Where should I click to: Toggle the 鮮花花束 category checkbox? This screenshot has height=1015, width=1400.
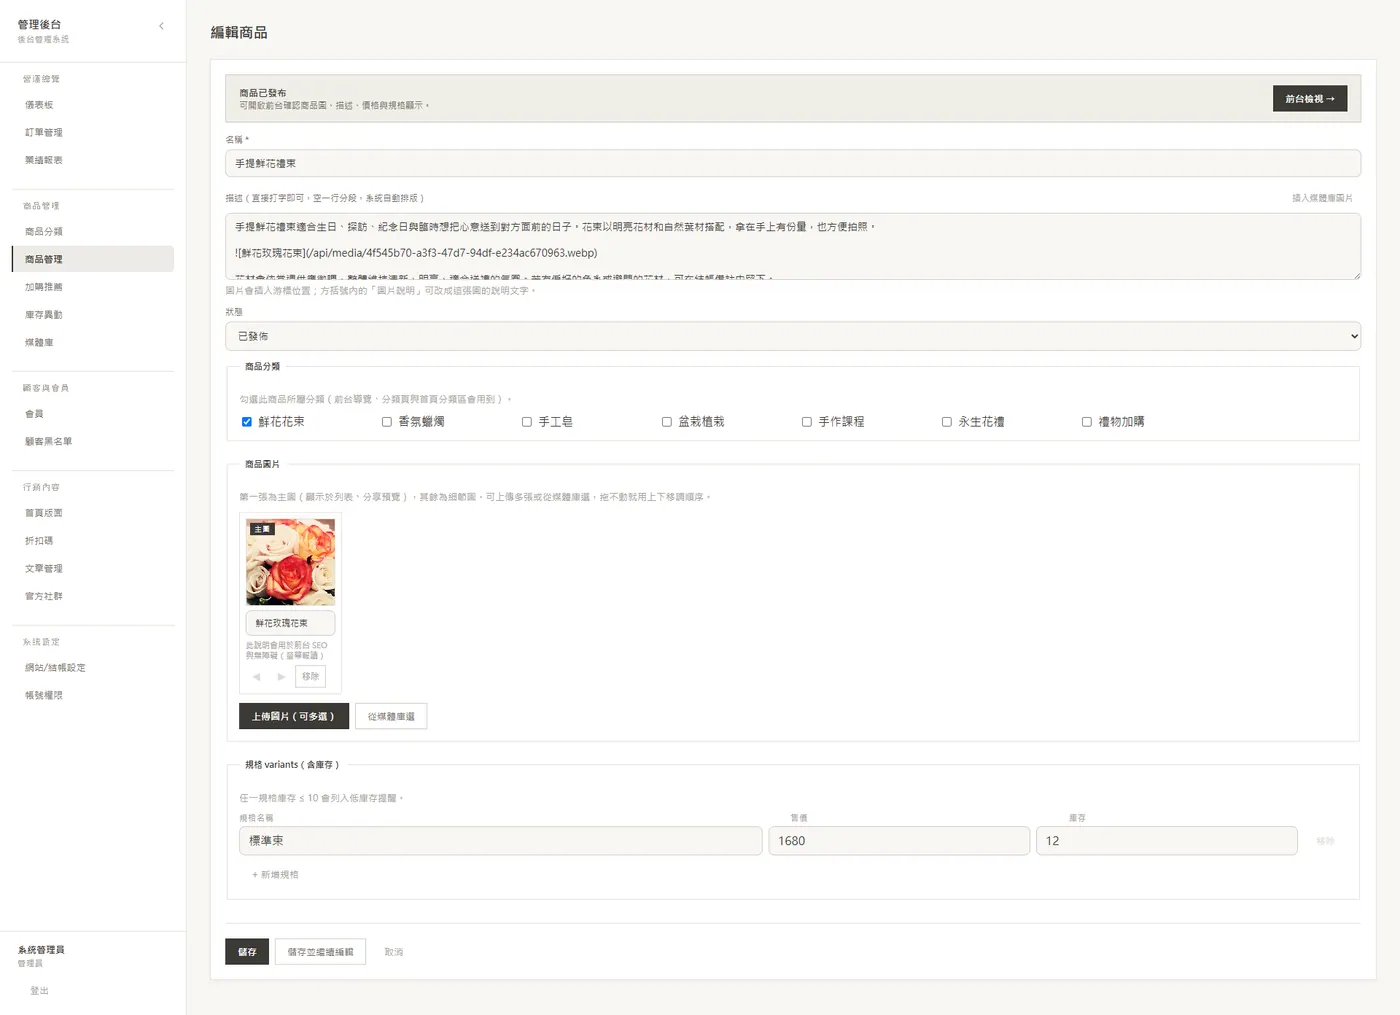pyautogui.click(x=247, y=422)
